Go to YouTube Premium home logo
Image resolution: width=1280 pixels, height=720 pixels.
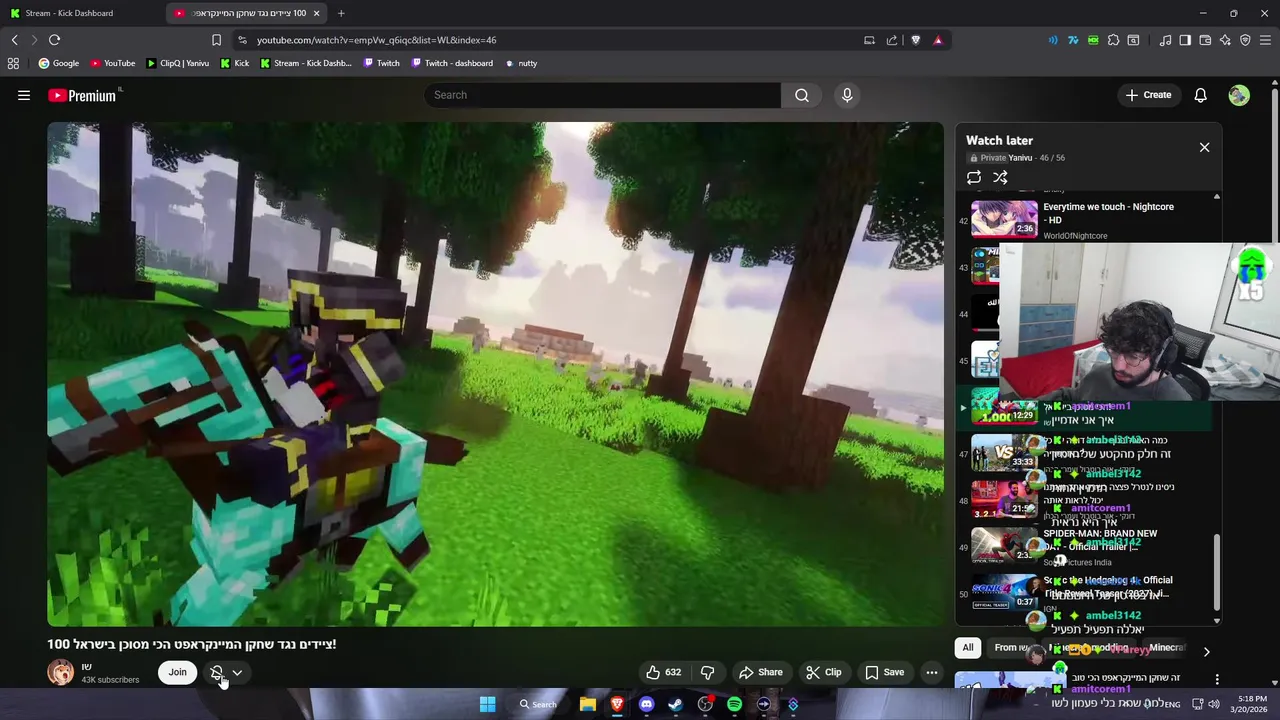point(81,95)
